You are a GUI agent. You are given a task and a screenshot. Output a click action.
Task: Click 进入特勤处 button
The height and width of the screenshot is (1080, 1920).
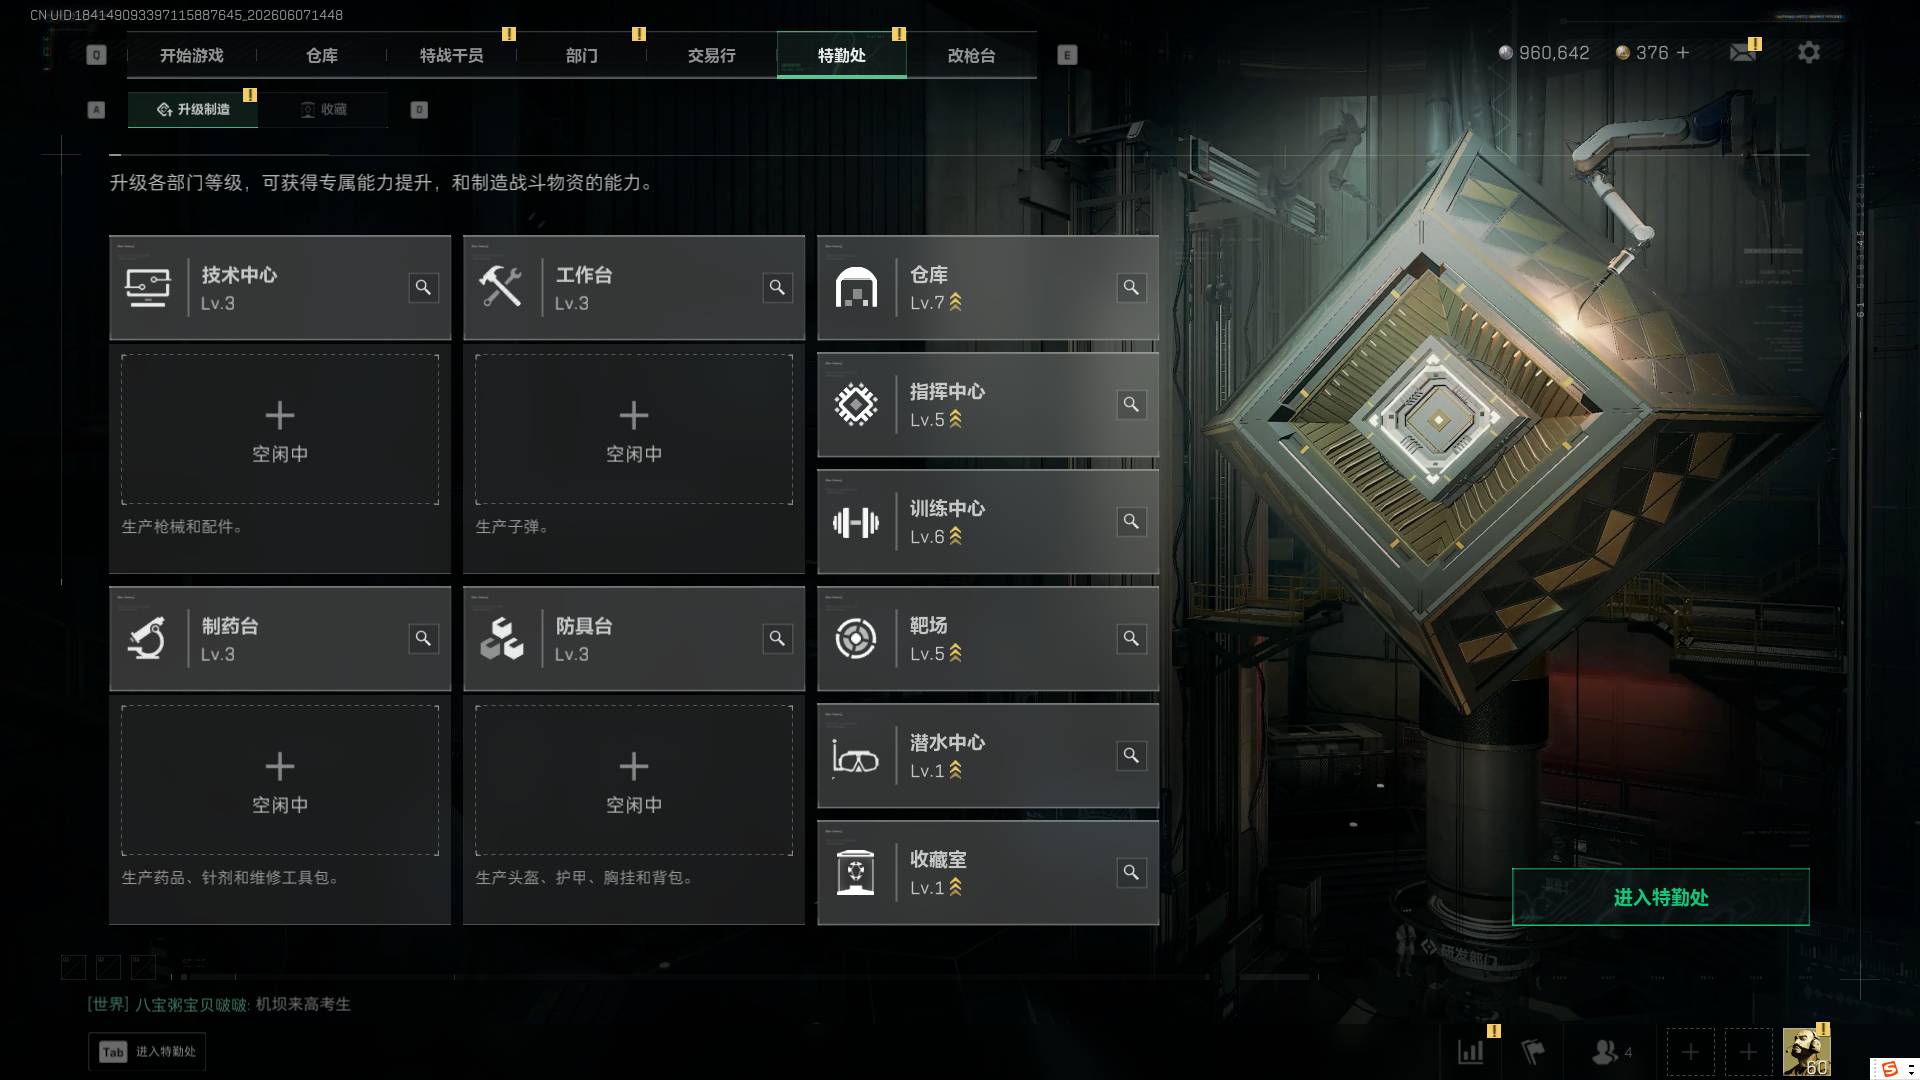point(1660,897)
